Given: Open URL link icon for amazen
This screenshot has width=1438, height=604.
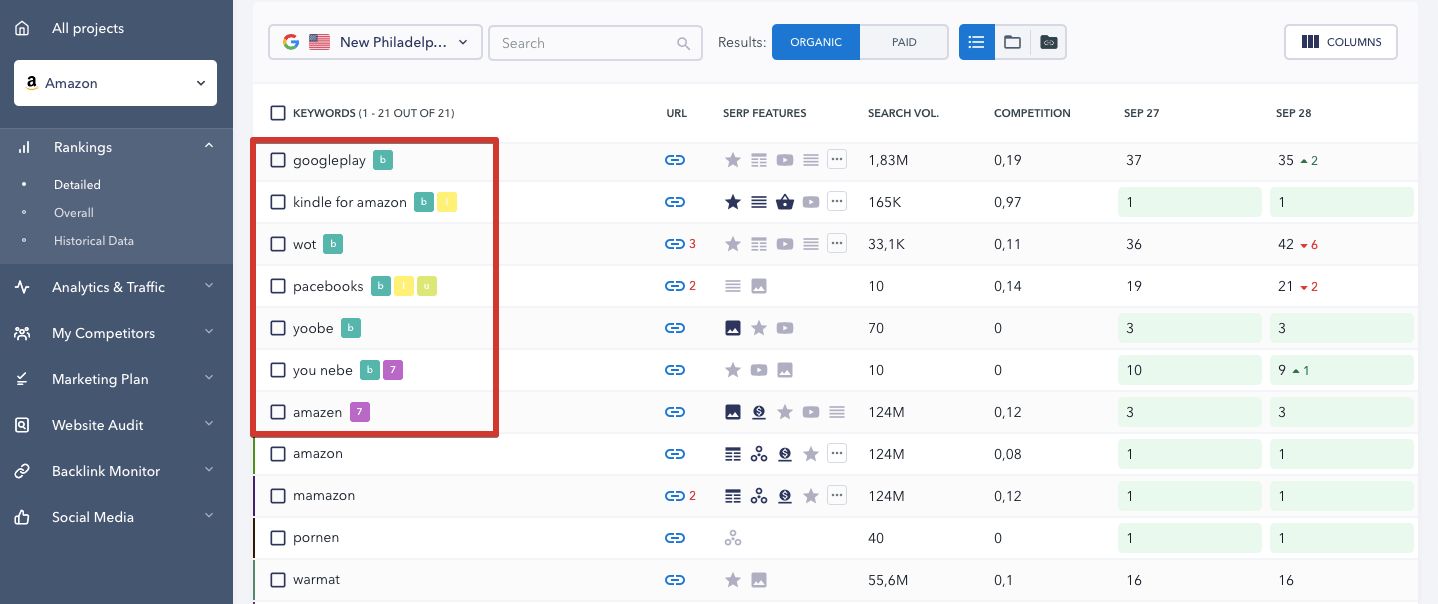Looking at the screenshot, I should [x=675, y=412].
